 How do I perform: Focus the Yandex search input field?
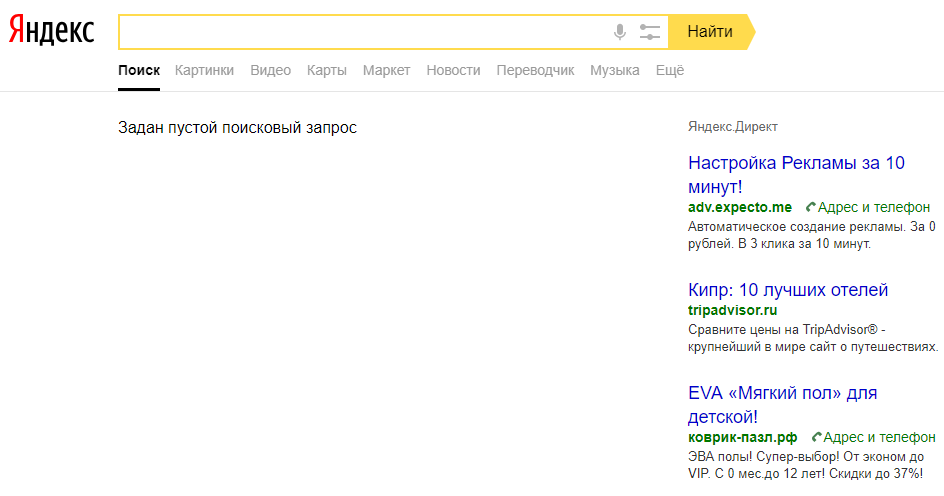(364, 32)
